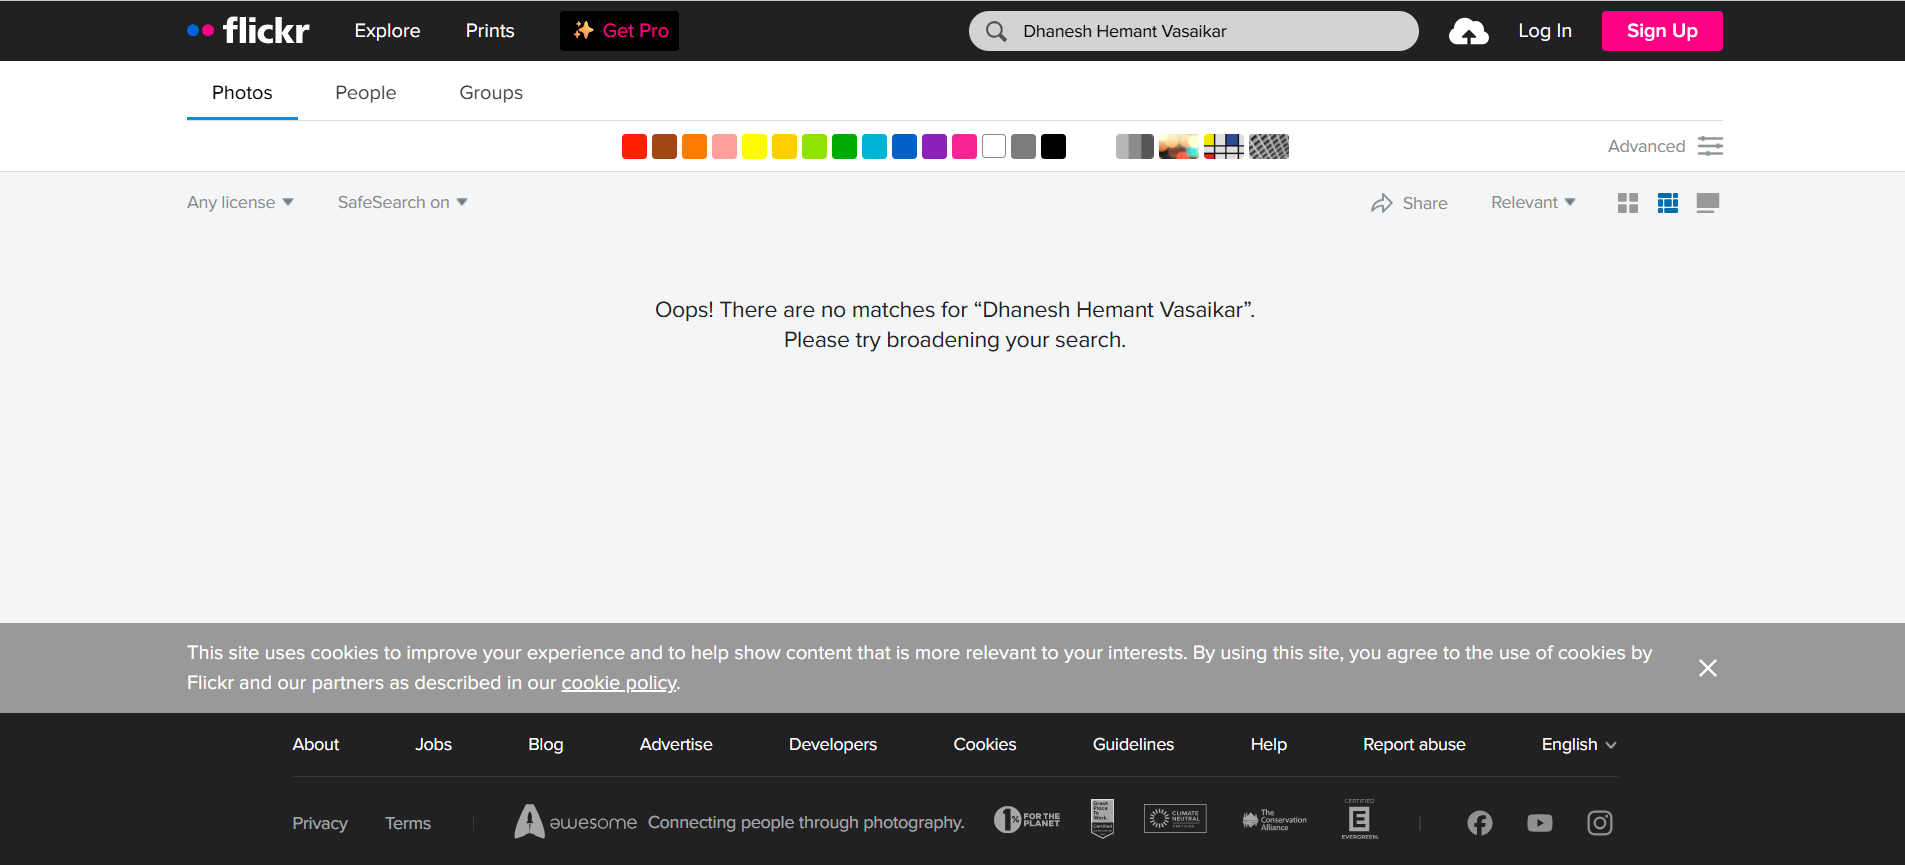1905x865 pixels.
Task: Select the gray color swatch
Action: tap(1024, 147)
